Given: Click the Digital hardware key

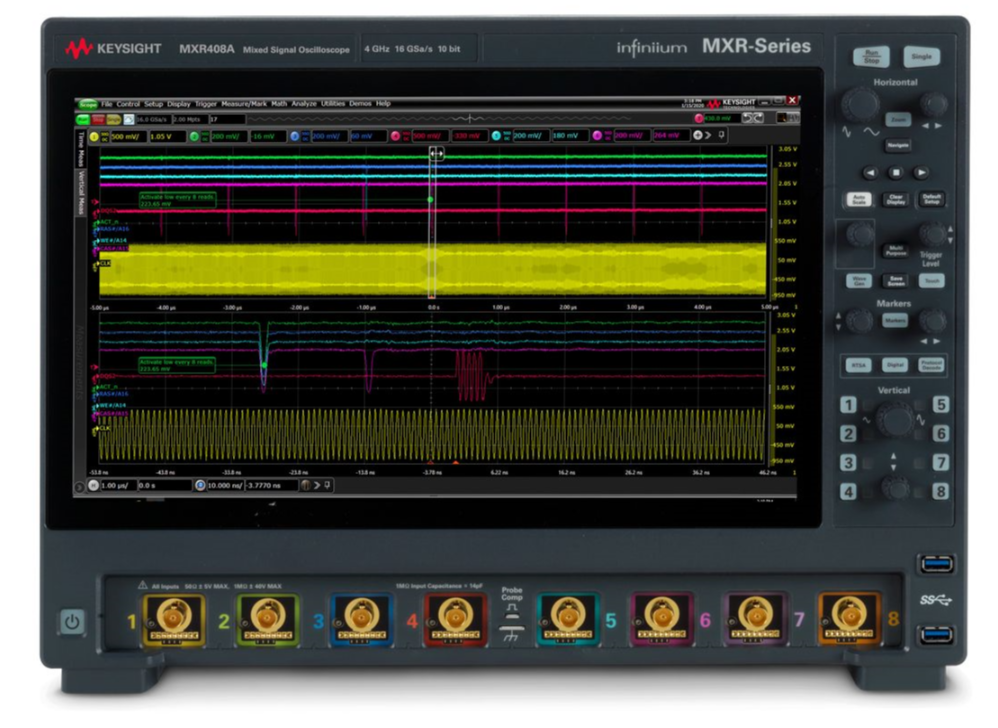Looking at the screenshot, I should point(895,365).
